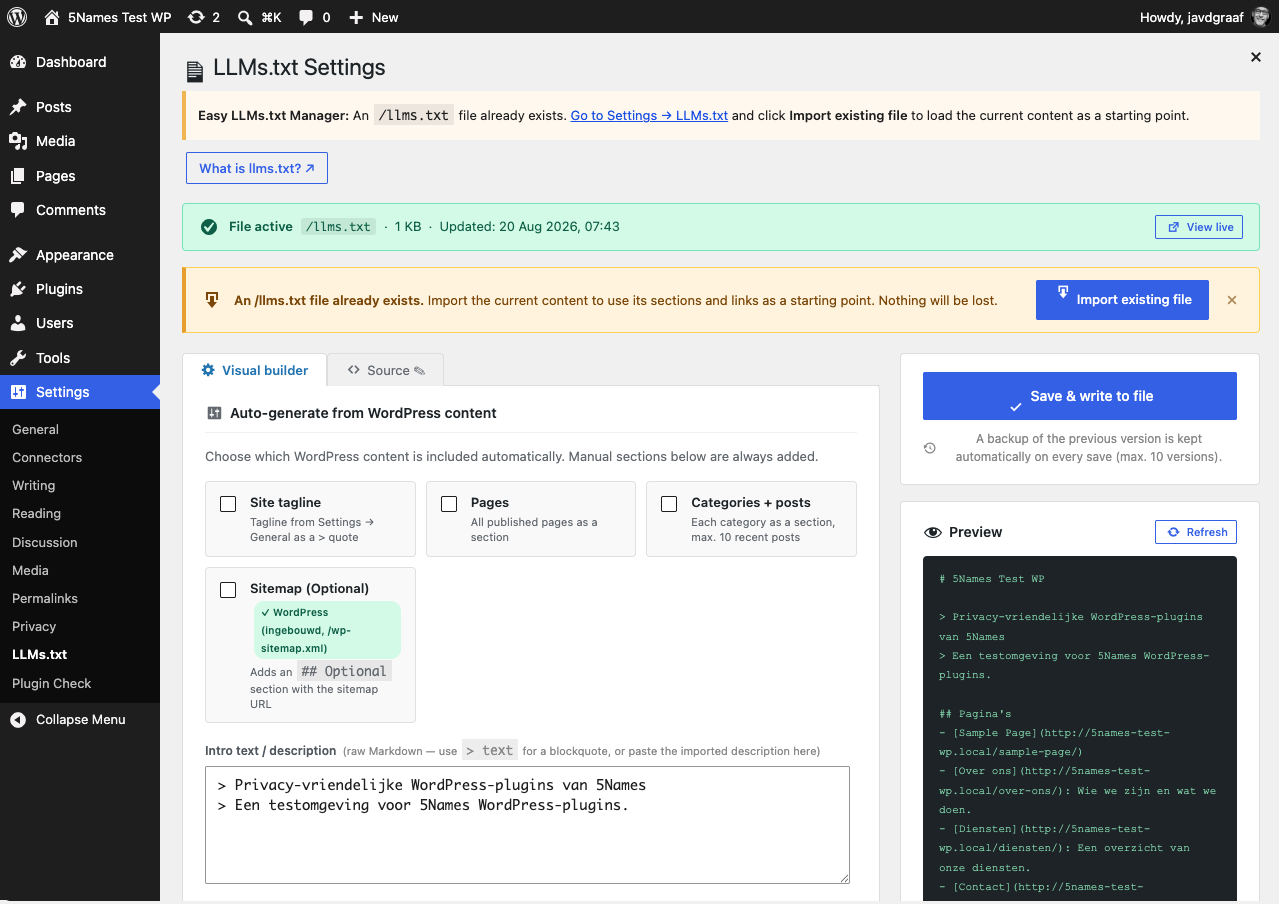Image resolution: width=1279 pixels, height=904 pixels.
Task: Click the Settings sliders icon
Action: pos(18,392)
